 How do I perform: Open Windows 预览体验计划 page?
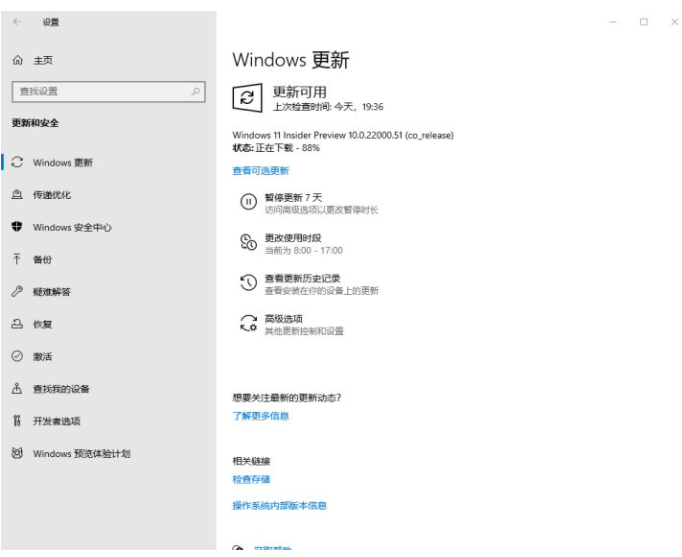click(x=82, y=454)
